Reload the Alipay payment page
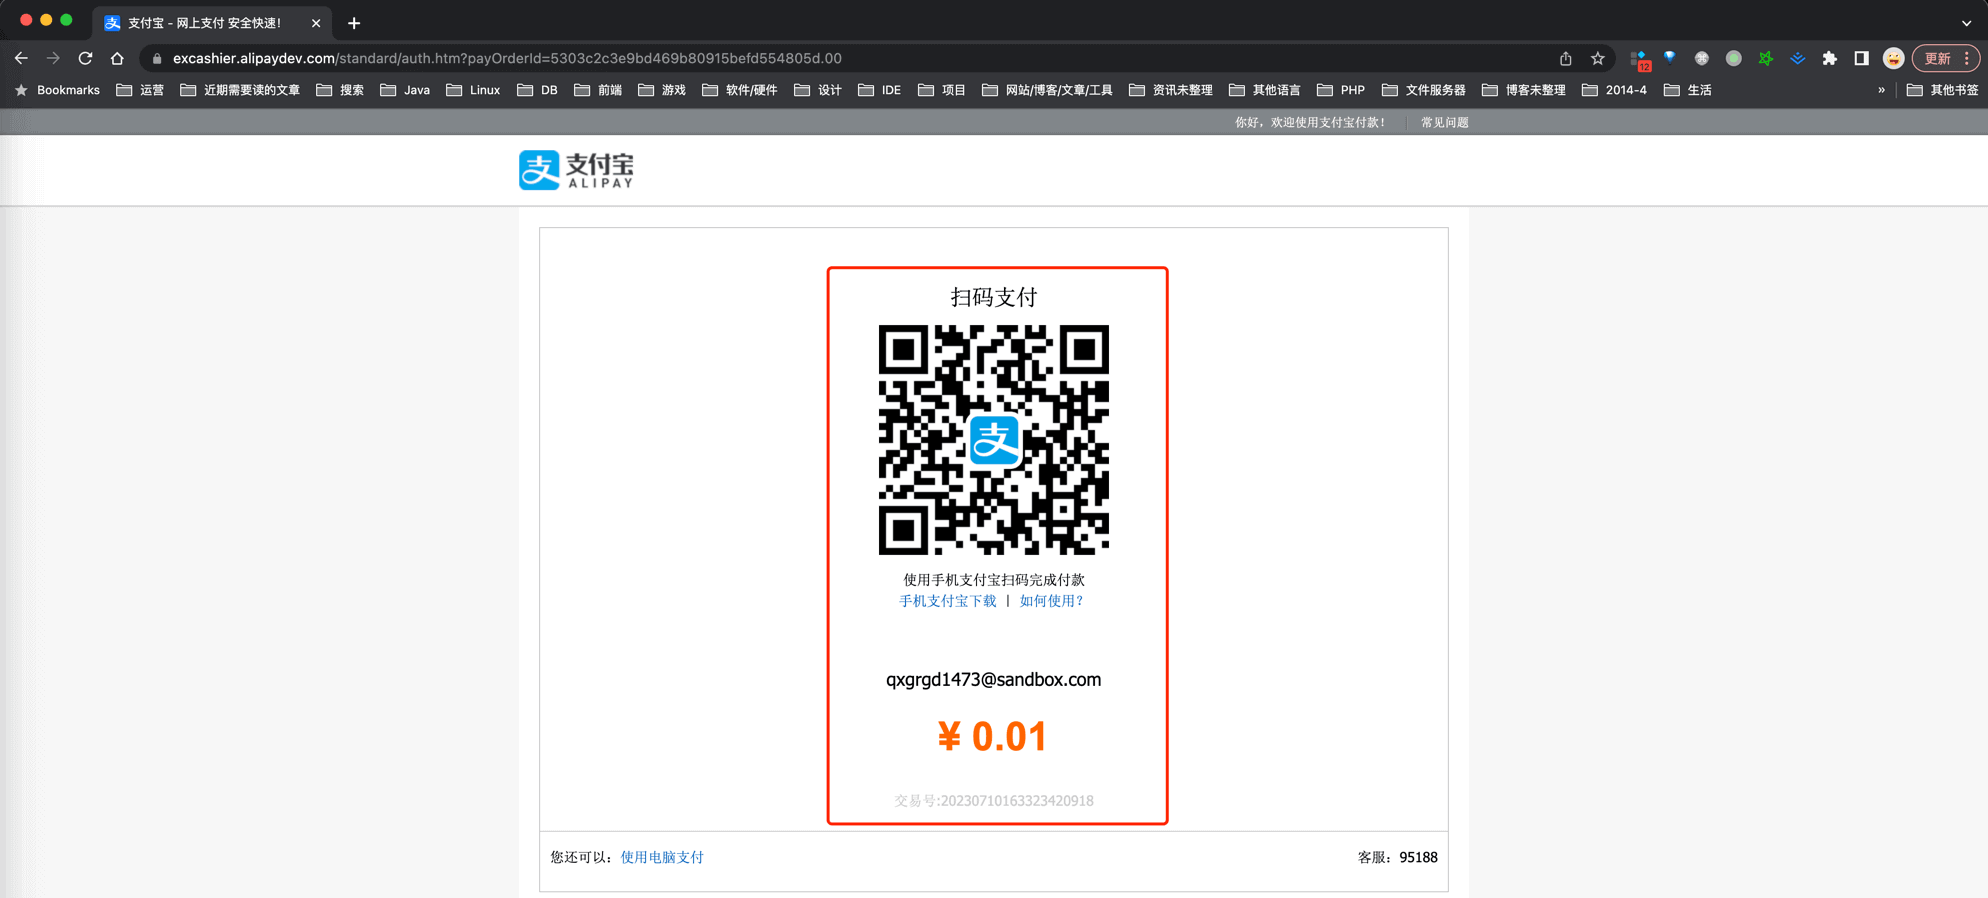This screenshot has width=1988, height=898. tap(85, 58)
